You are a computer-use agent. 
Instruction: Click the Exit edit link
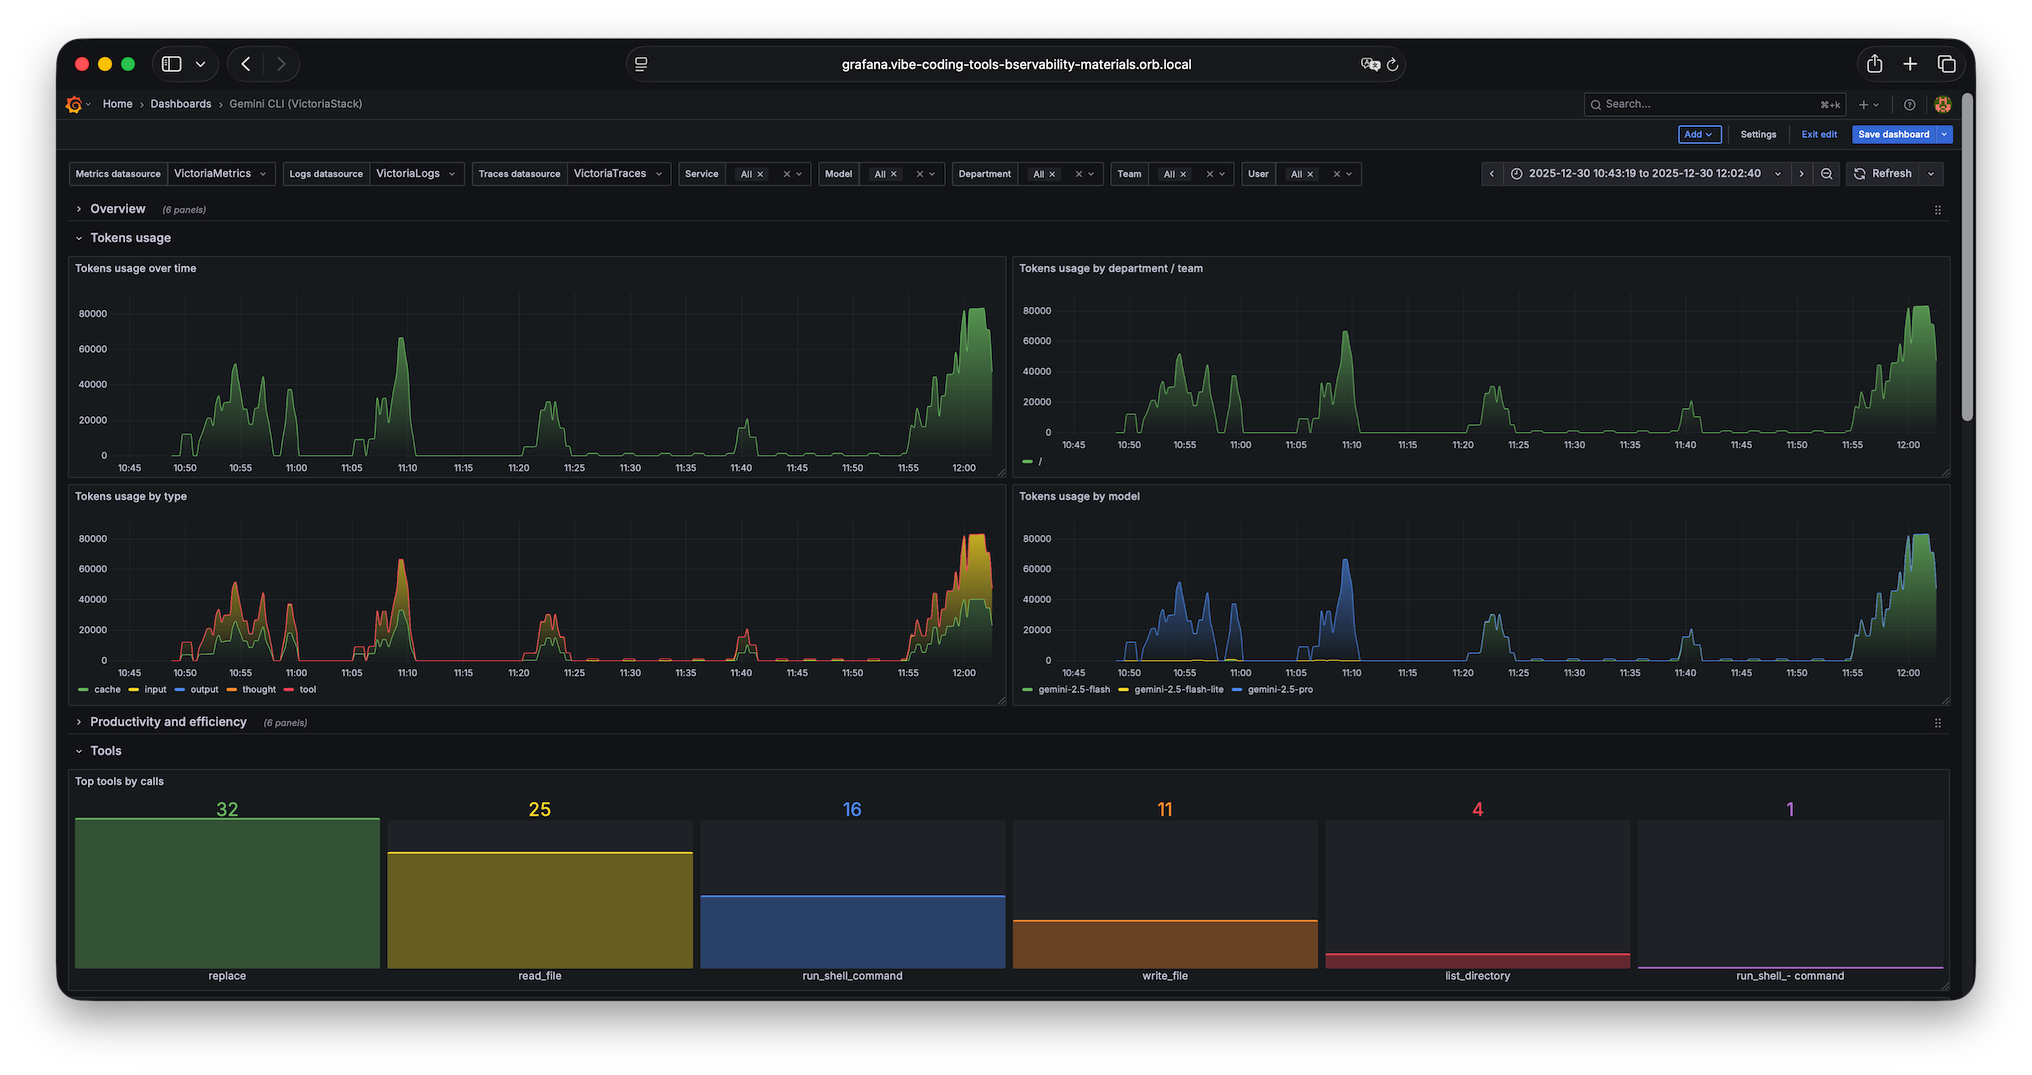click(1819, 134)
